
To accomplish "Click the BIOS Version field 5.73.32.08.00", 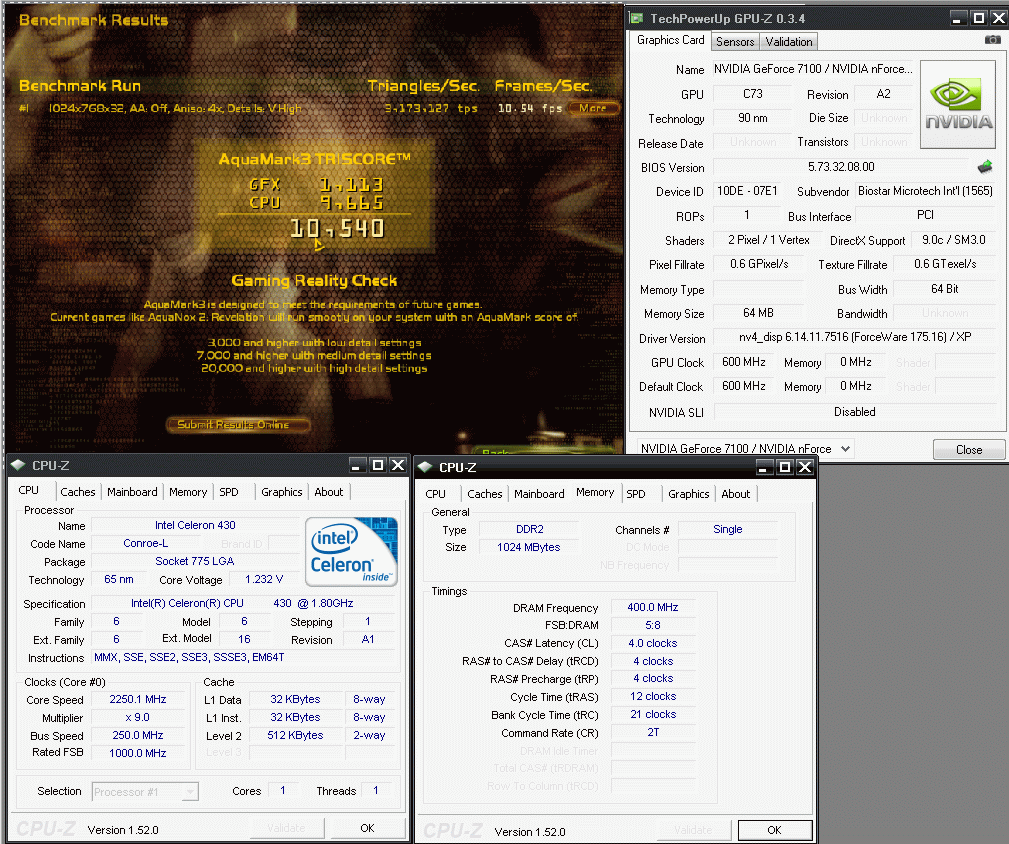I will coord(842,167).
